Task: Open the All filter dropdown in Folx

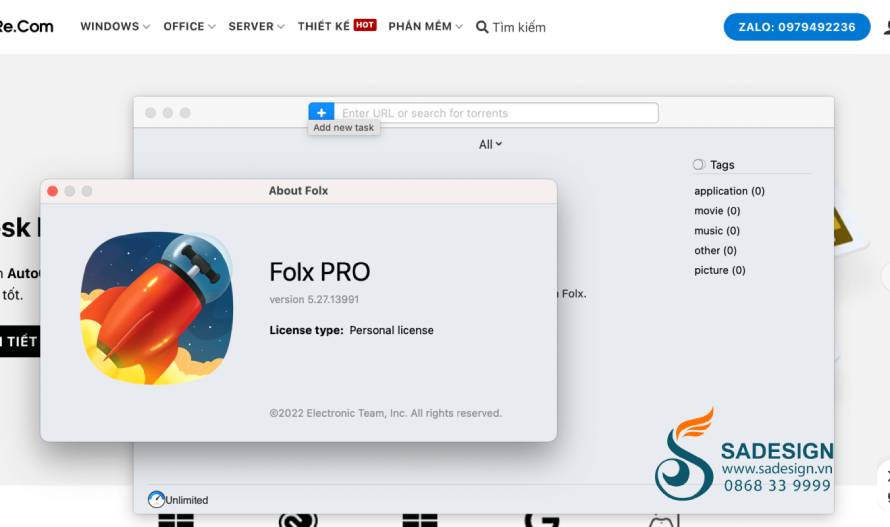Action: [x=490, y=144]
